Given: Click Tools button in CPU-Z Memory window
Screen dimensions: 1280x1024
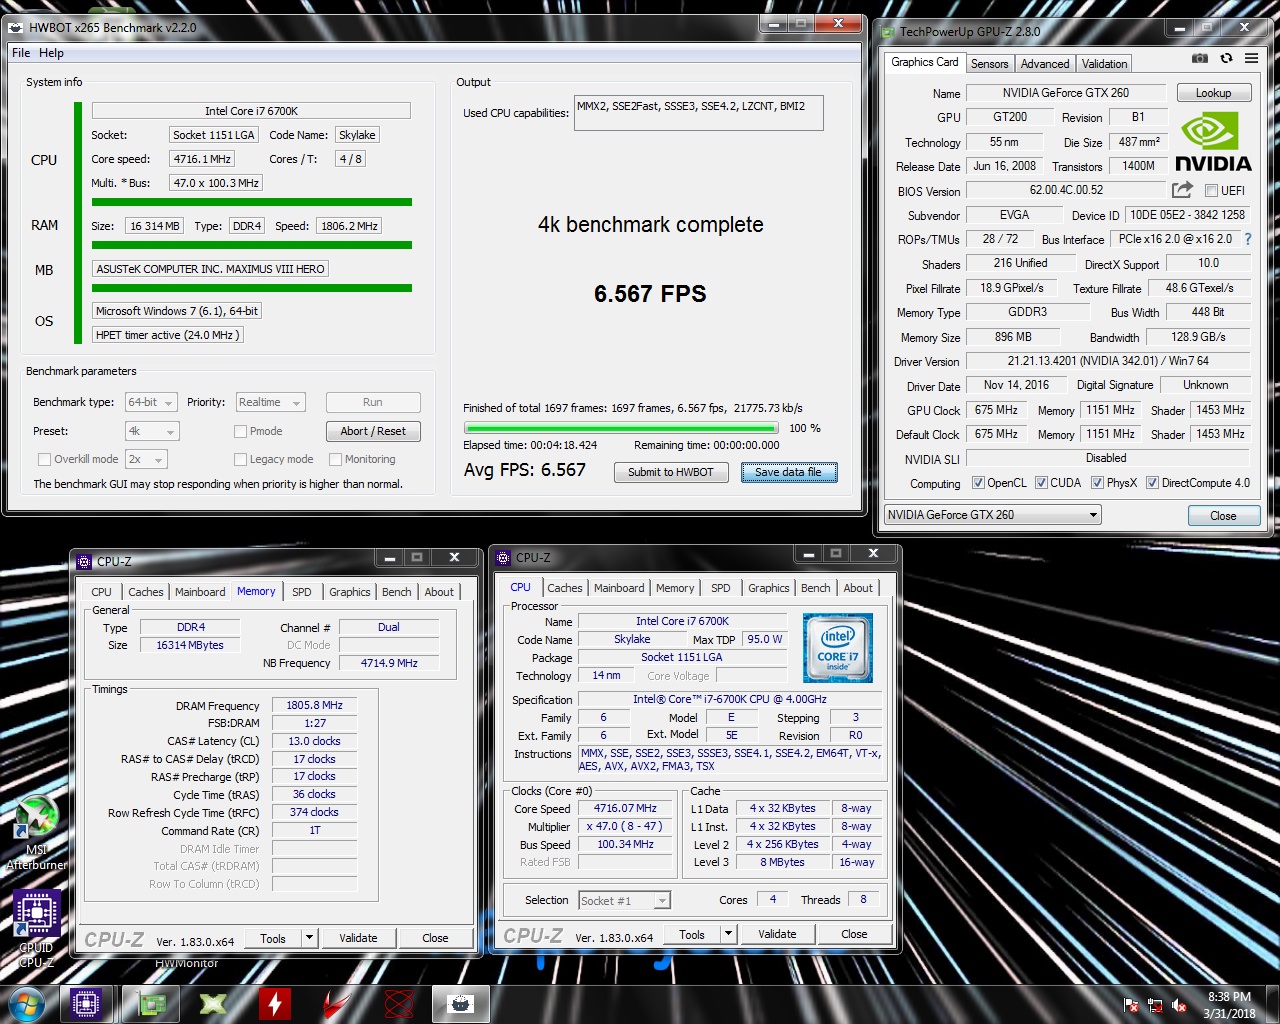Looking at the screenshot, I should (x=273, y=938).
